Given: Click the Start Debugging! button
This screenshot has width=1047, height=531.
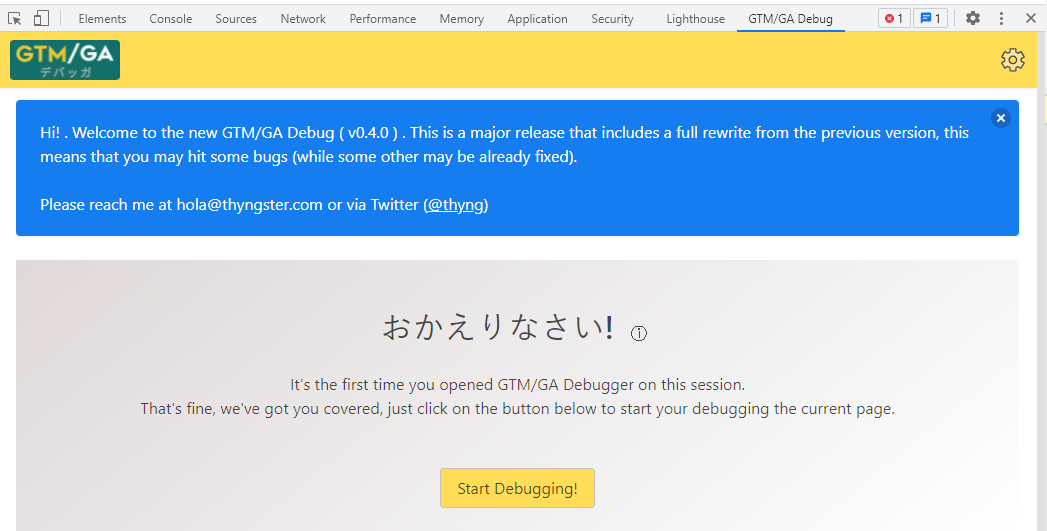Looking at the screenshot, I should (517, 488).
